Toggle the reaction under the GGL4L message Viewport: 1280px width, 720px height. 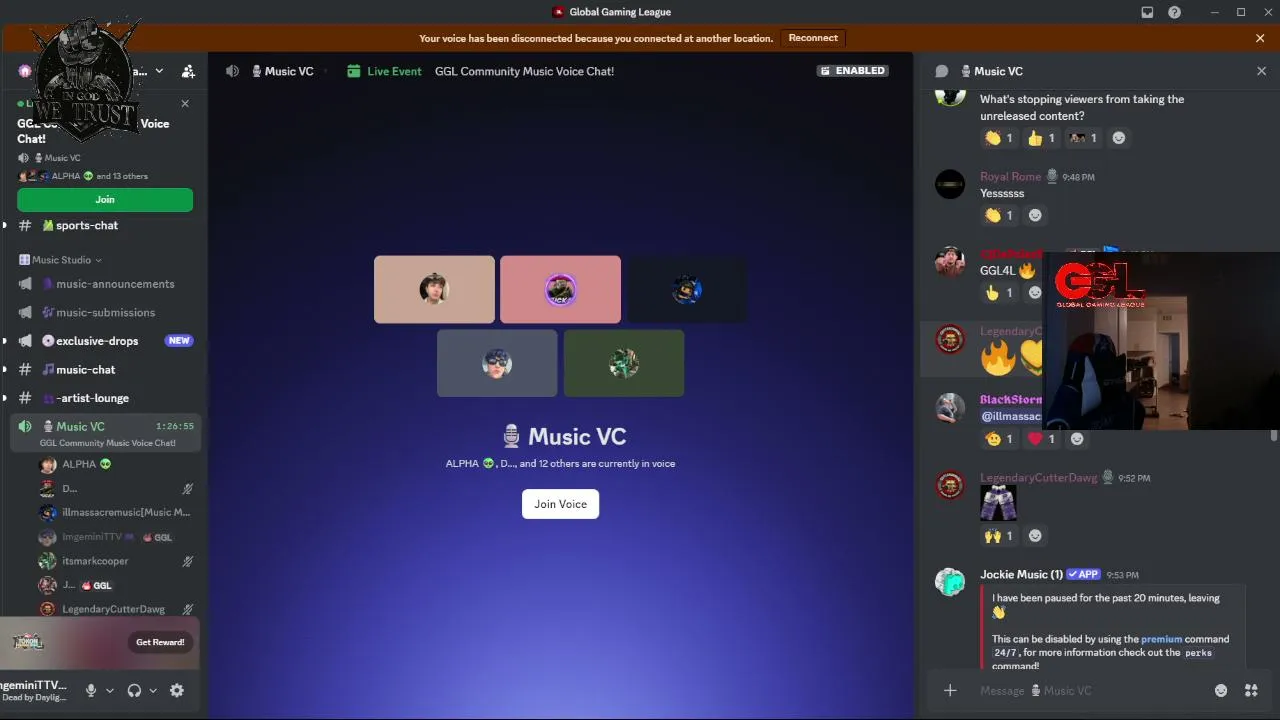tap(998, 293)
